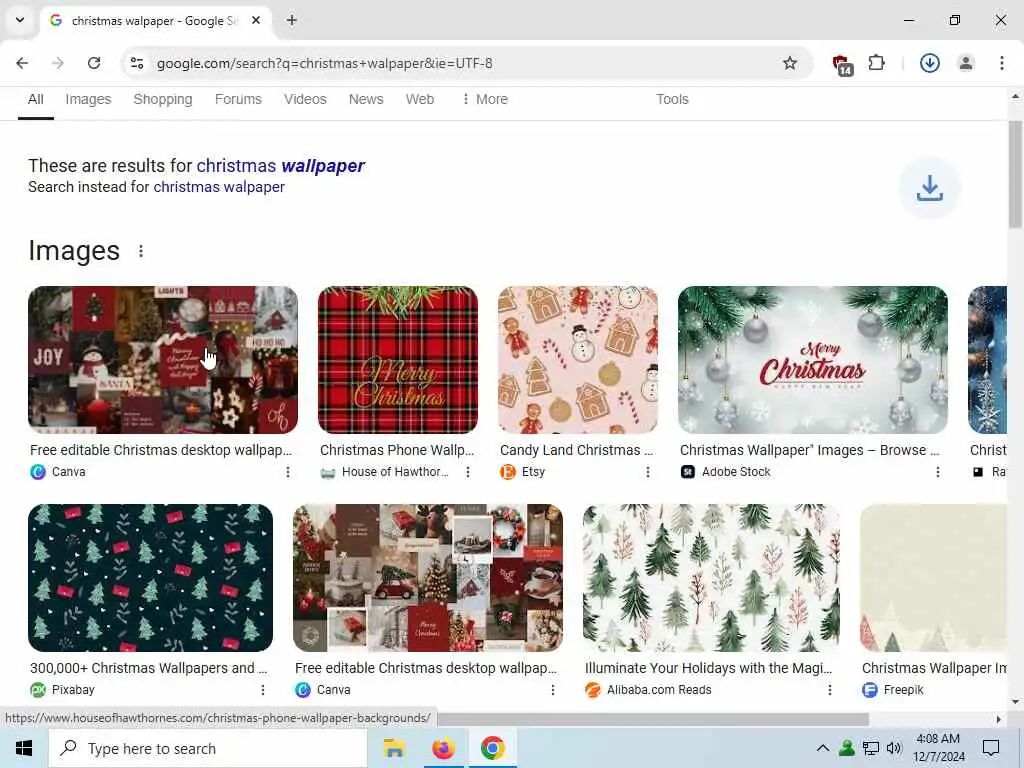1024x768 pixels.
Task: Switch to the Videos tab
Action: [x=305, y=99]
